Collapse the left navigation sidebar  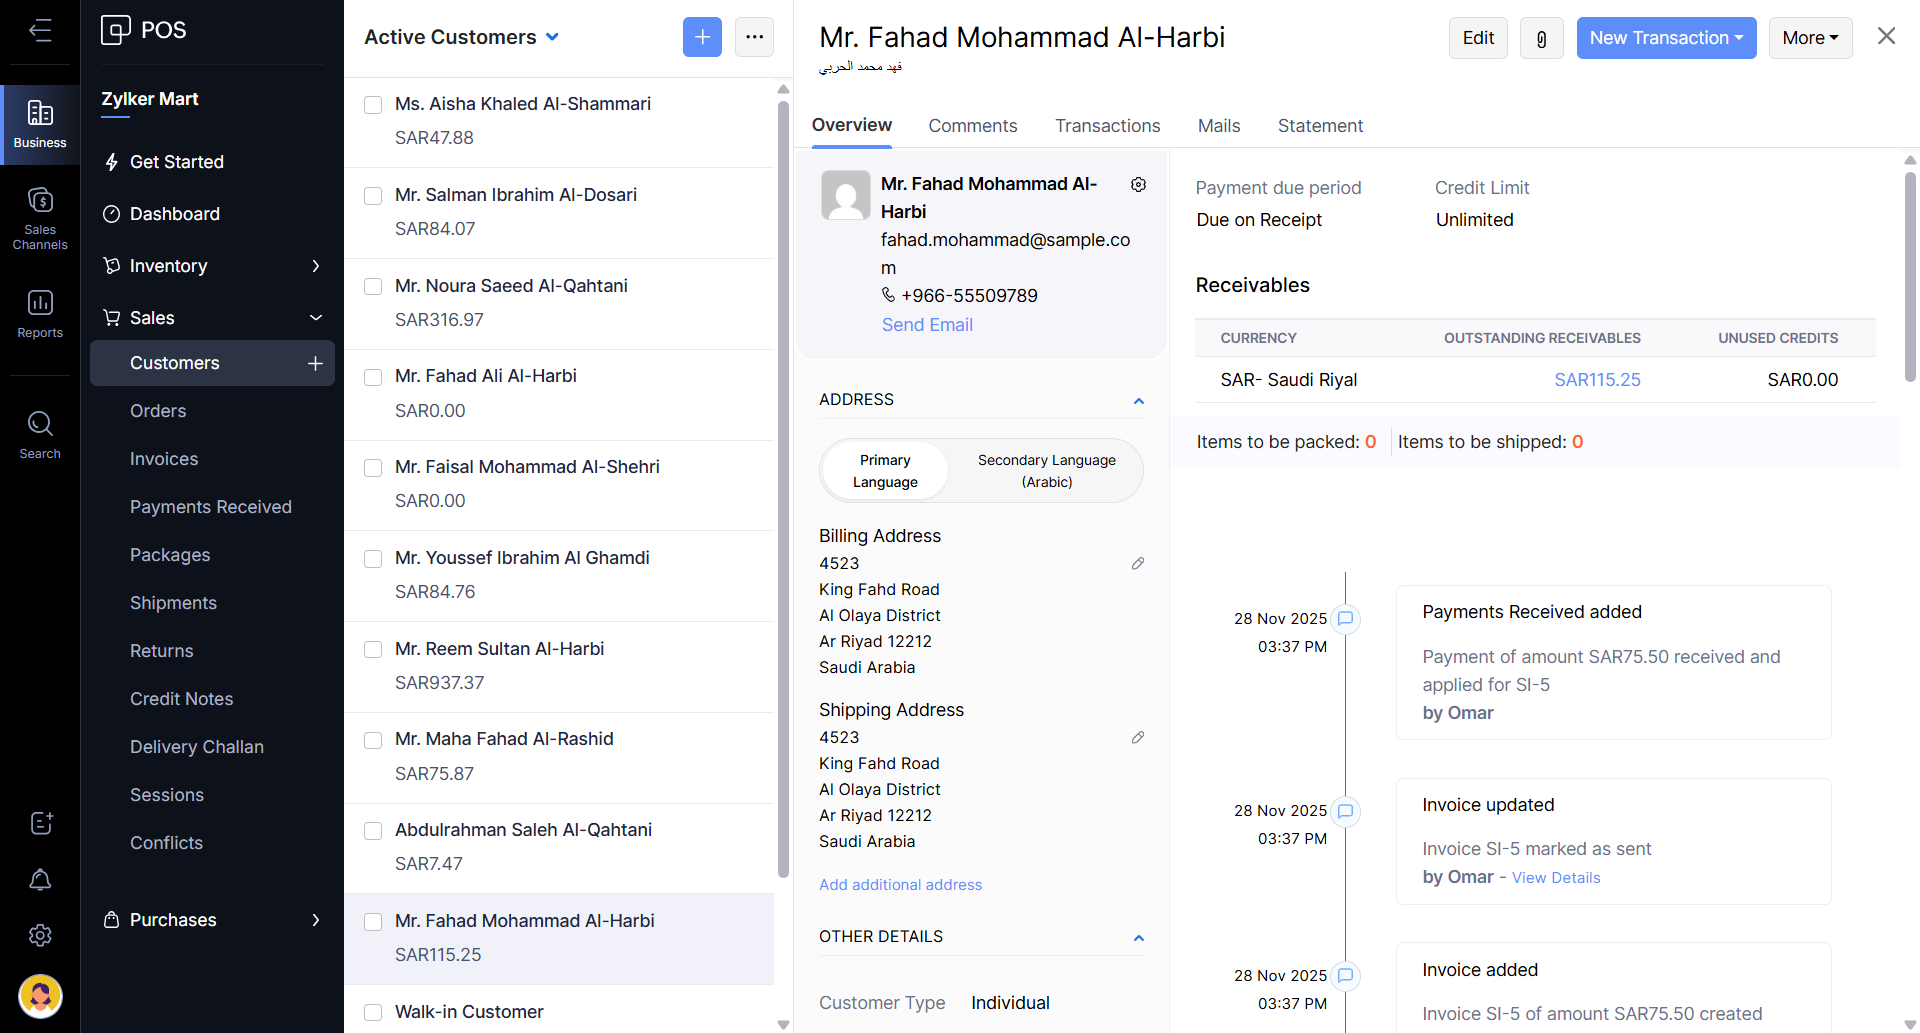click(x=40, y=30)
